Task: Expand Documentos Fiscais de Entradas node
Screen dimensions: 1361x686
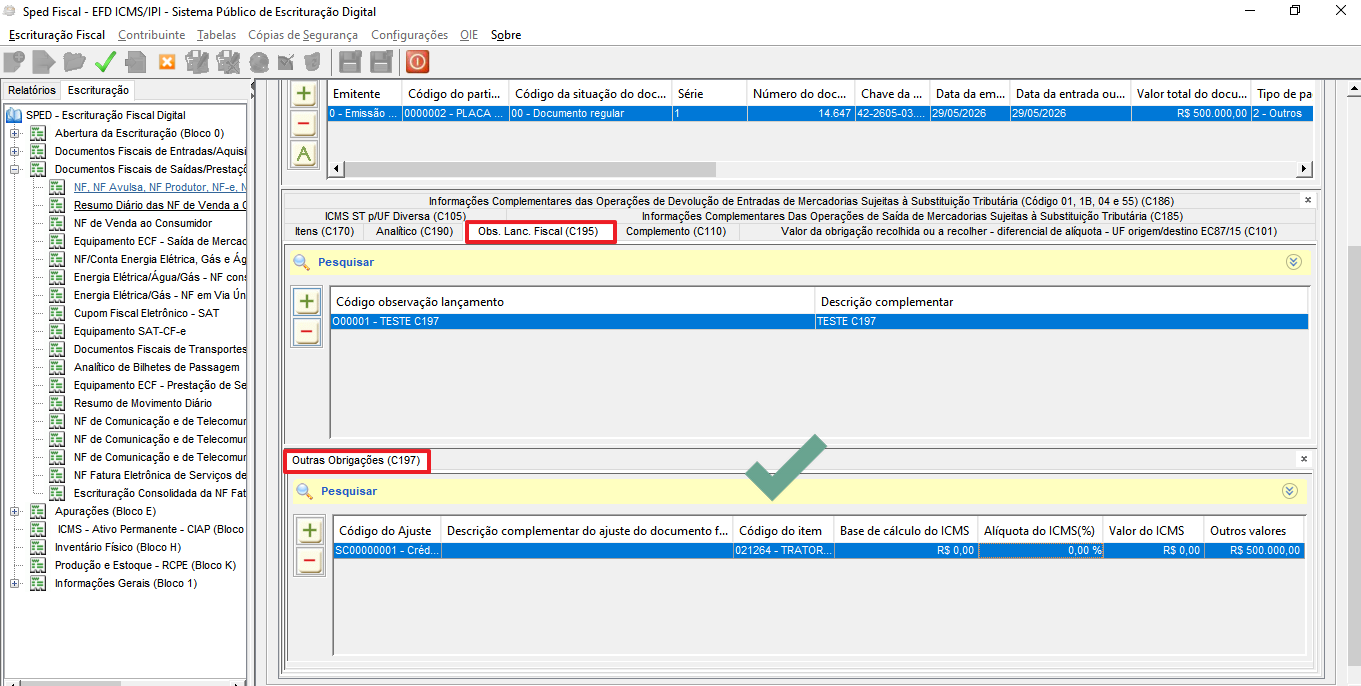Action: 15,151
